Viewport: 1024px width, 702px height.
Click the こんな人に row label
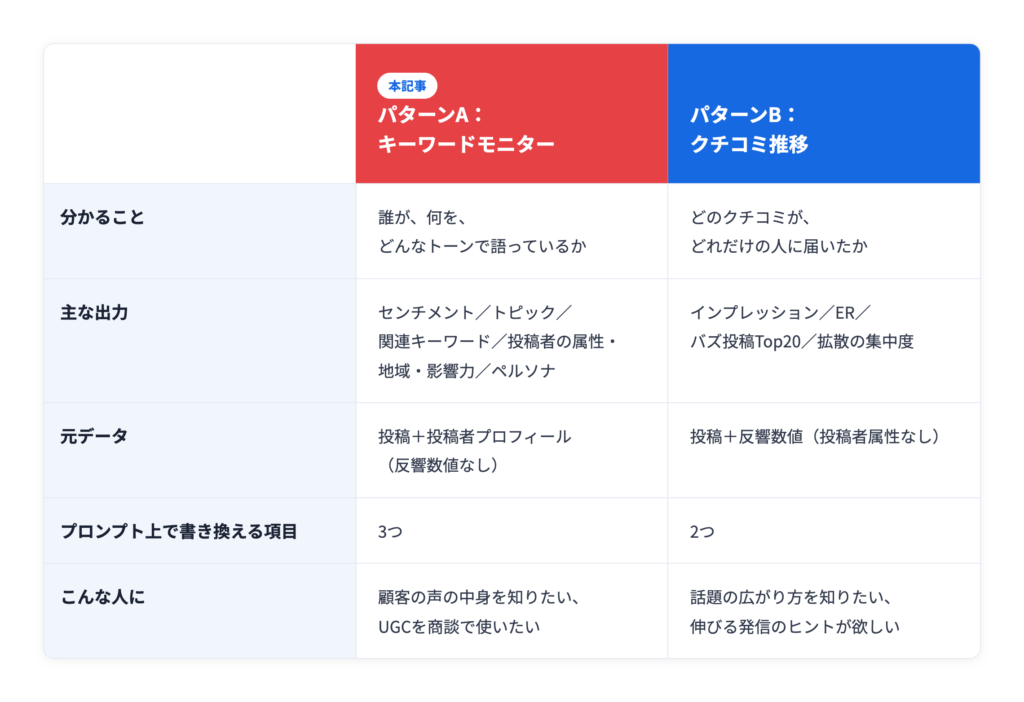pyautogui.click(x=103, y=596)
